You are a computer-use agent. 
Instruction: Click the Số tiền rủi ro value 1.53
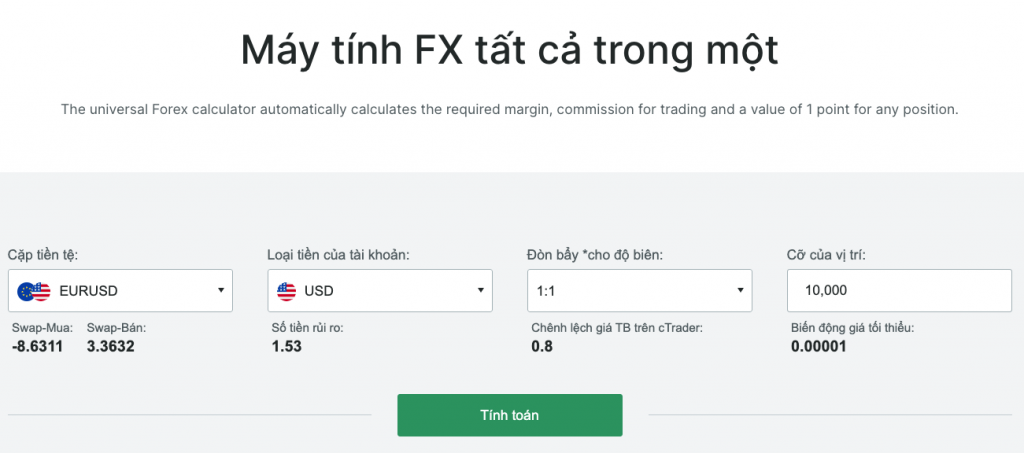[x=286, y=347]
